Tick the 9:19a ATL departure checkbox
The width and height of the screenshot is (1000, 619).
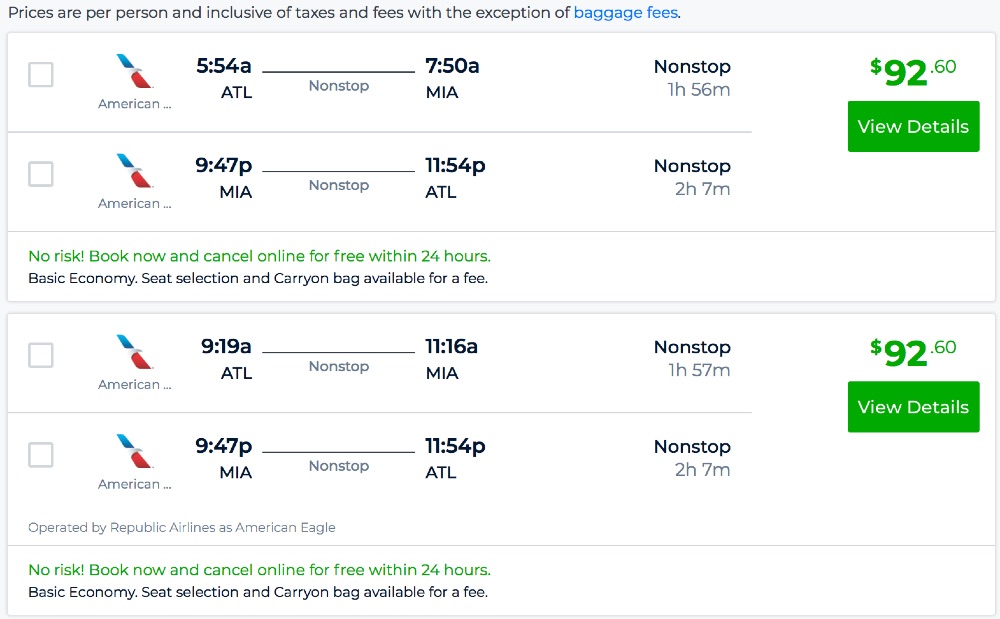point(41,355)
